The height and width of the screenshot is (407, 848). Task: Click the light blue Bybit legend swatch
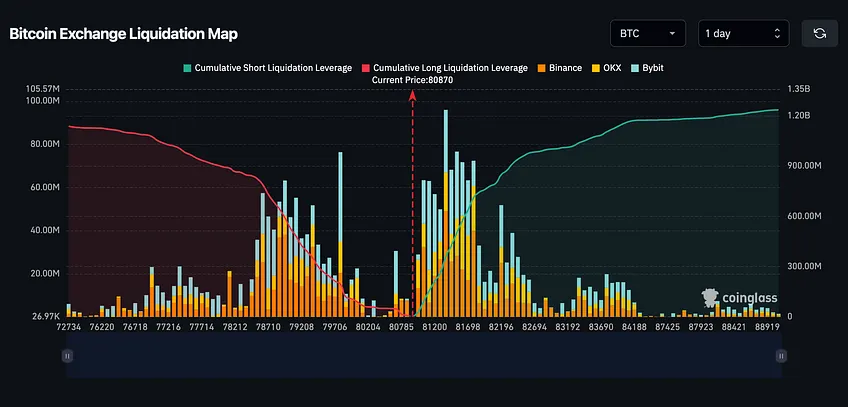[634, 68]
